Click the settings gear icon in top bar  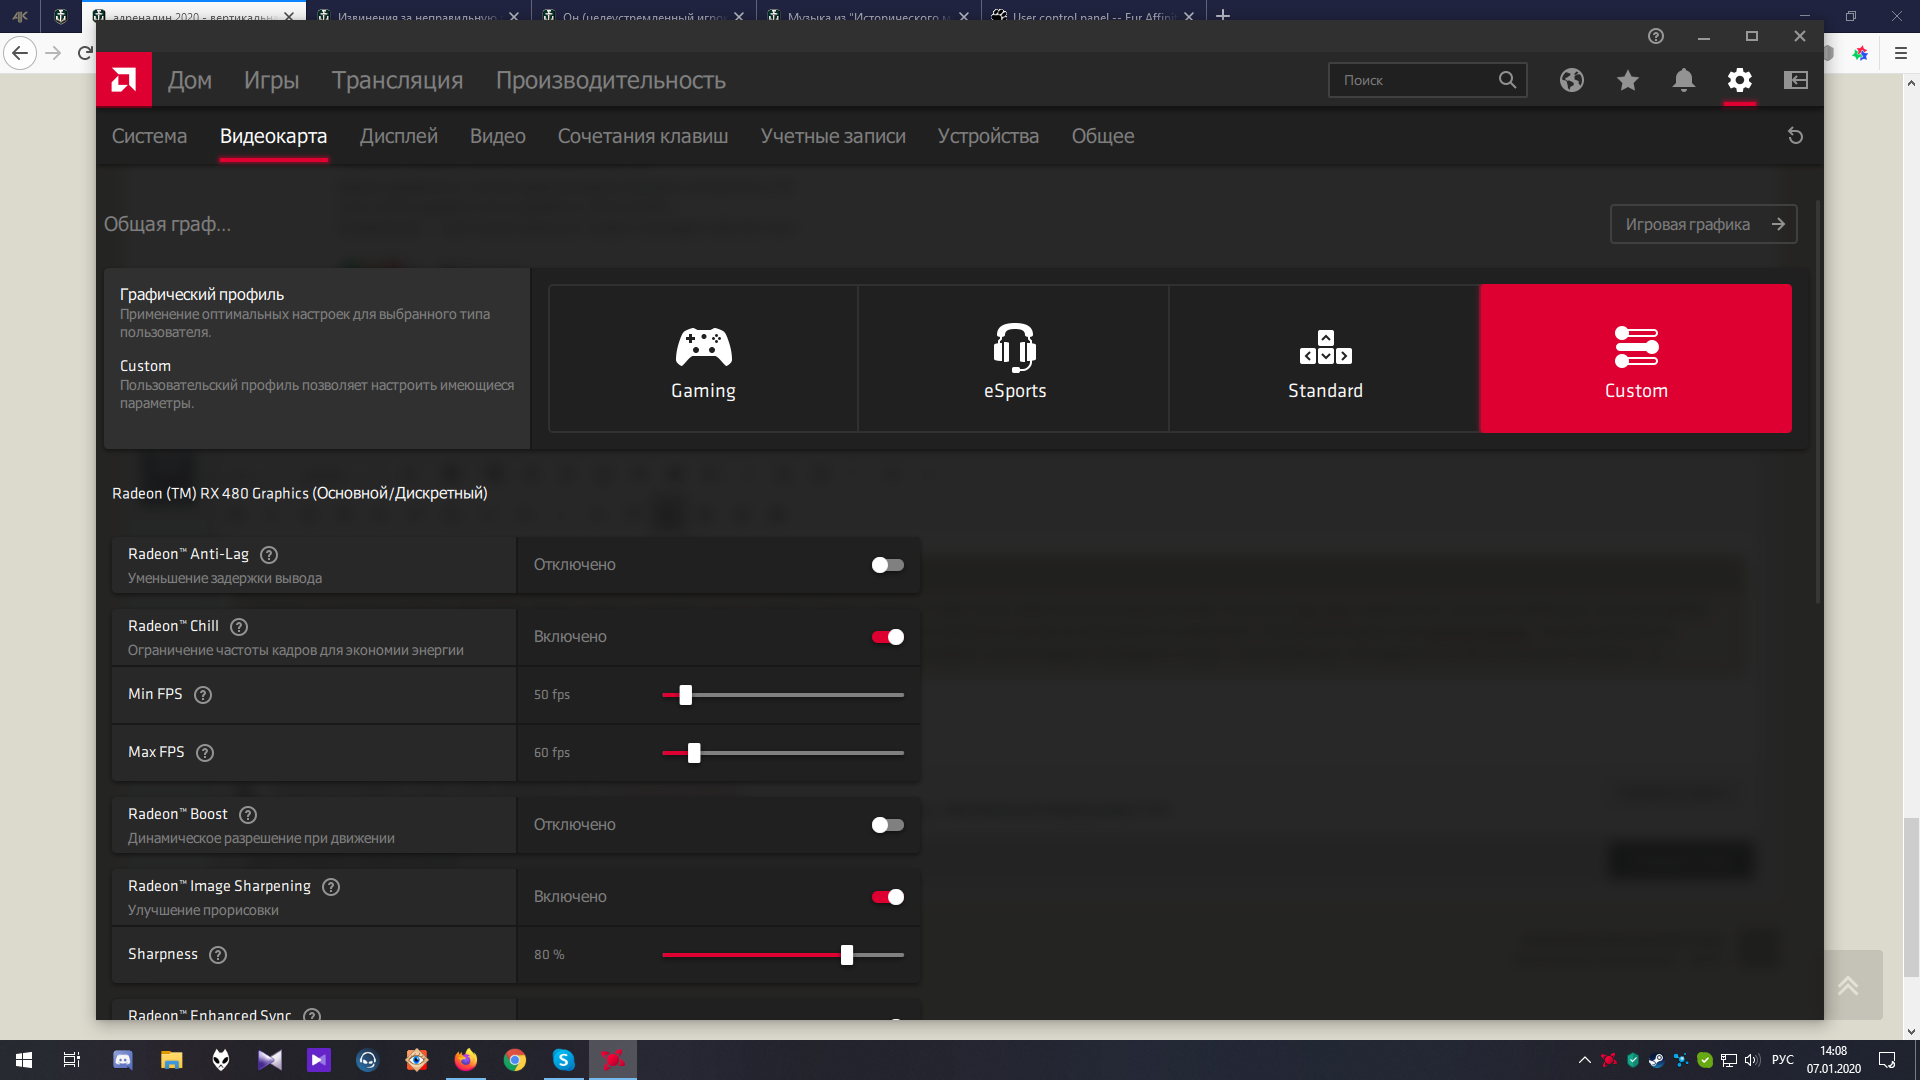pos(1741,79)
